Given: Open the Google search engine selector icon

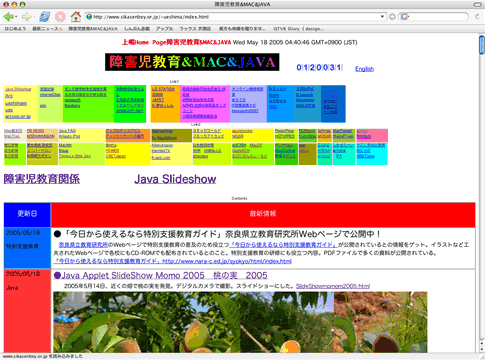Looking at the screenshot, I should pos(404,17).
